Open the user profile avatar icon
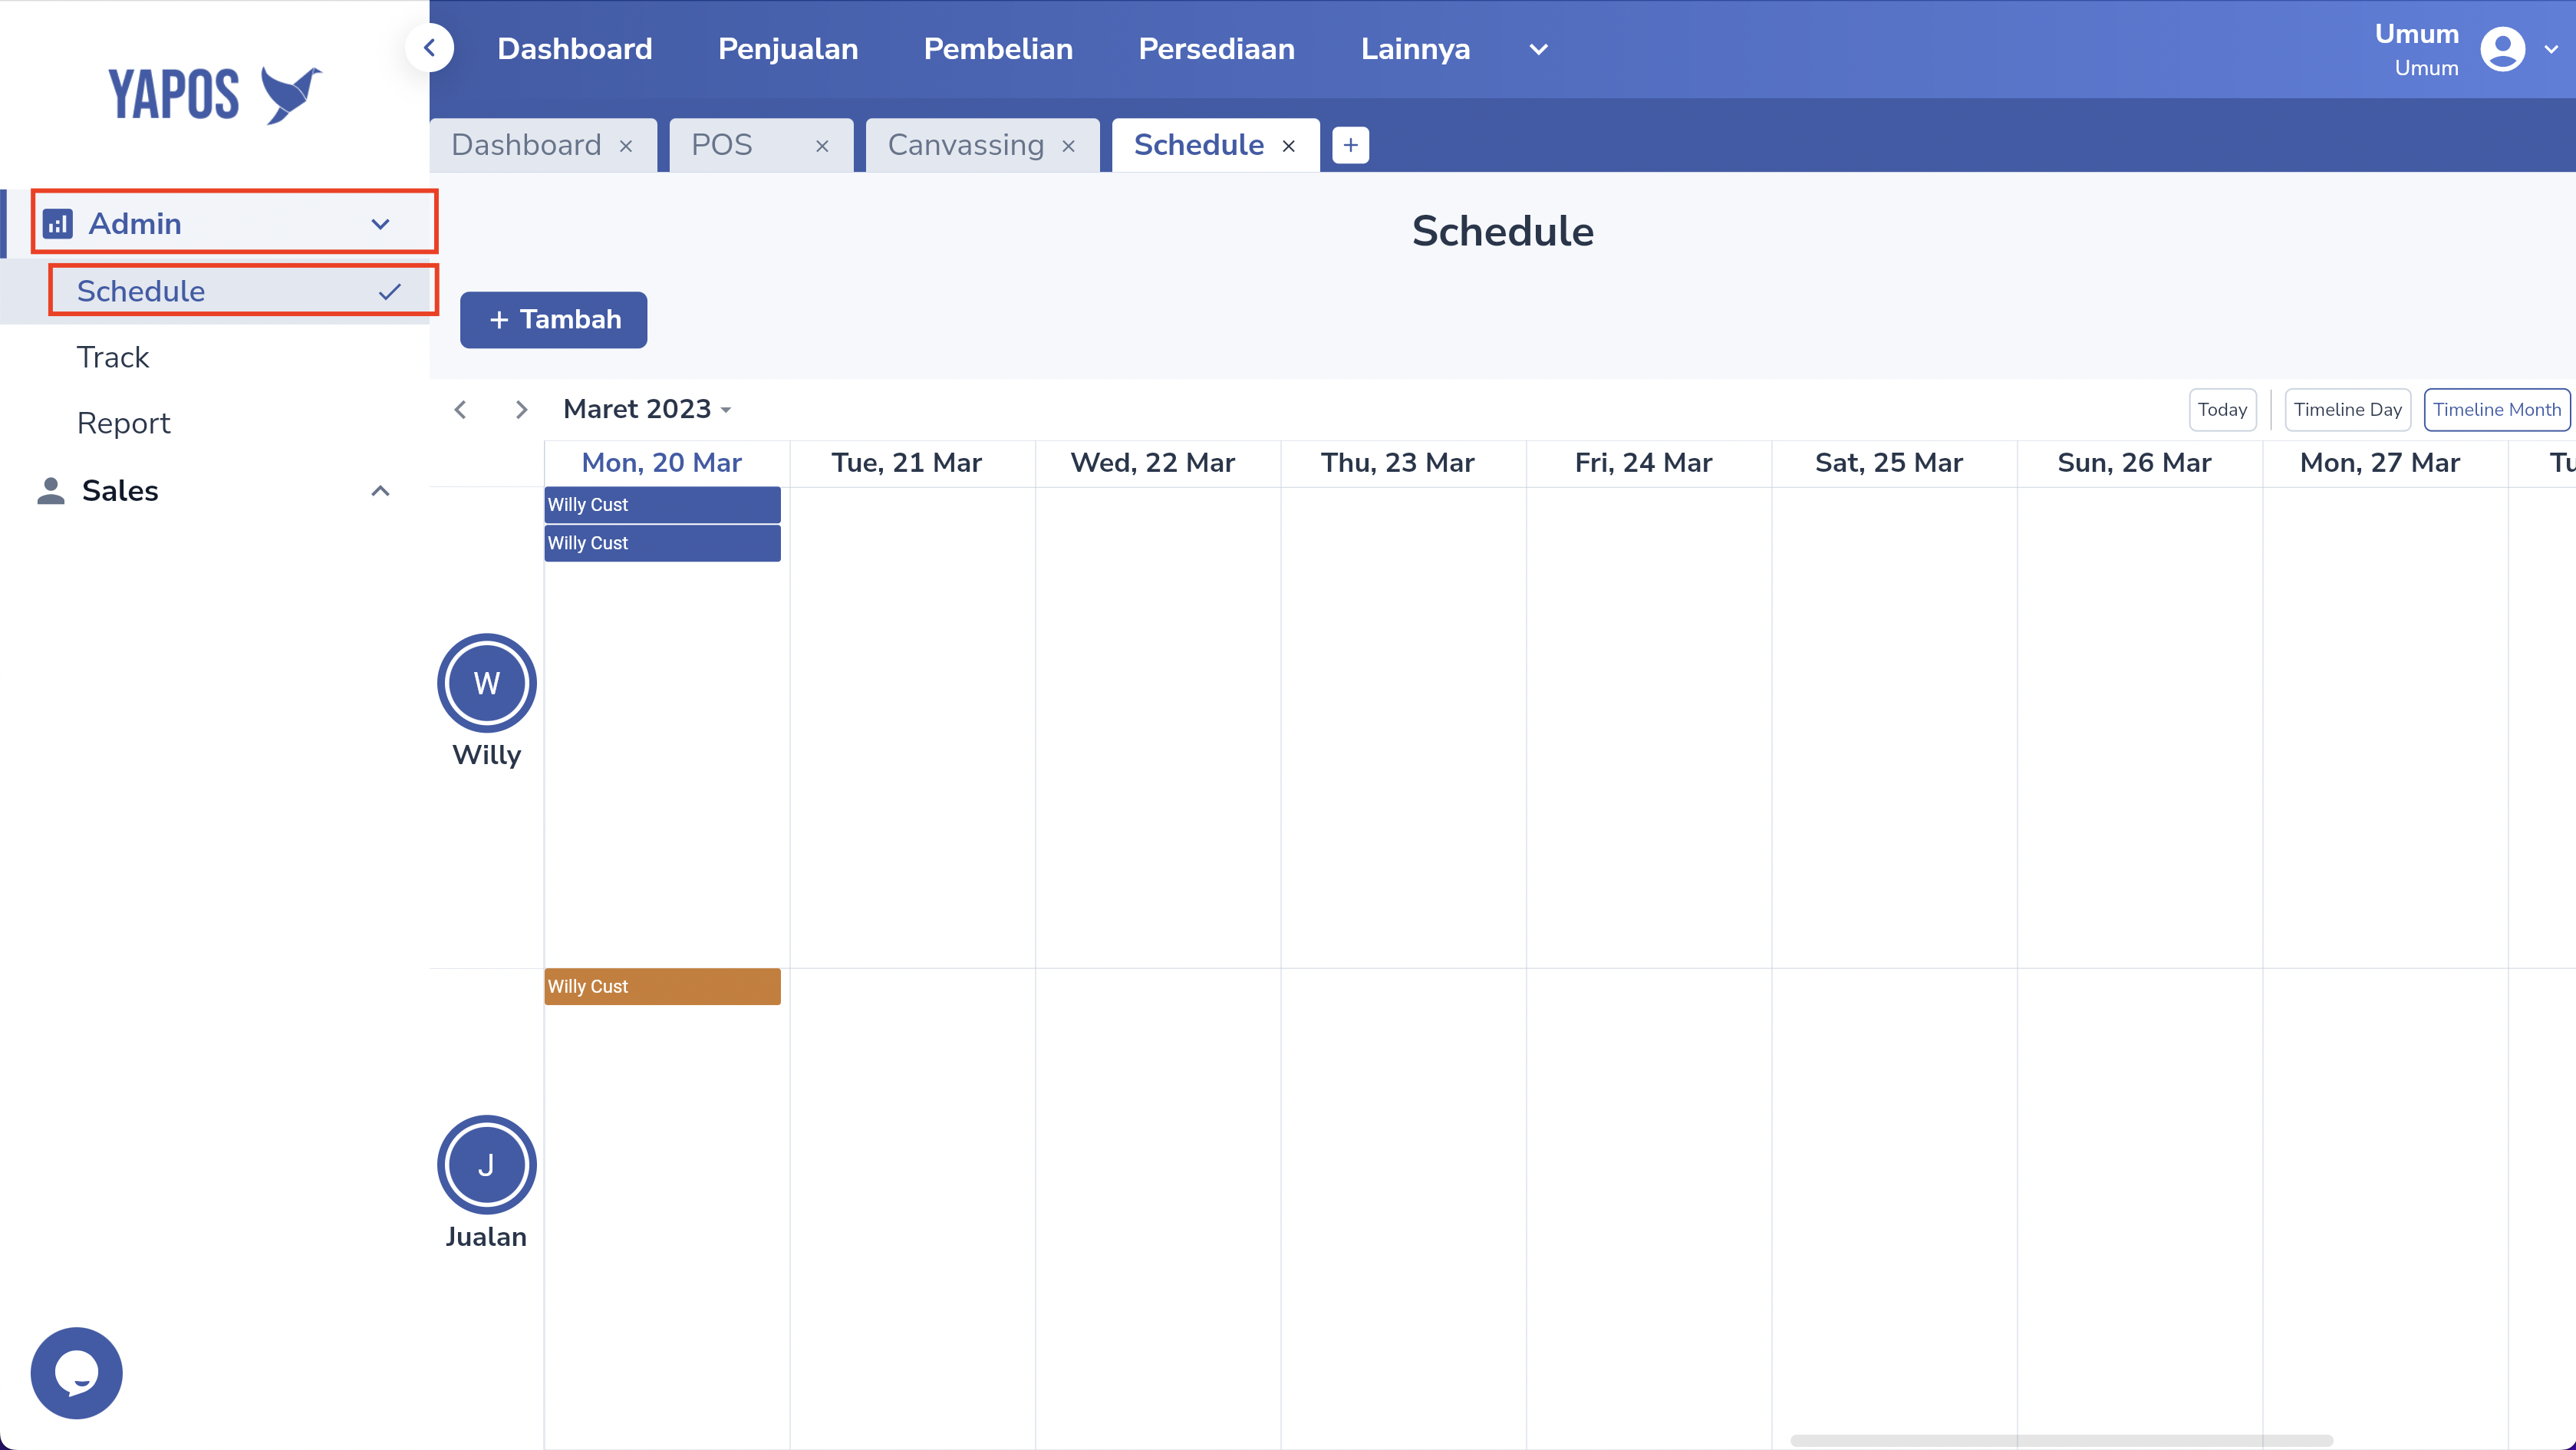The image size is (2576, 1450). [x=2502, y=49]
